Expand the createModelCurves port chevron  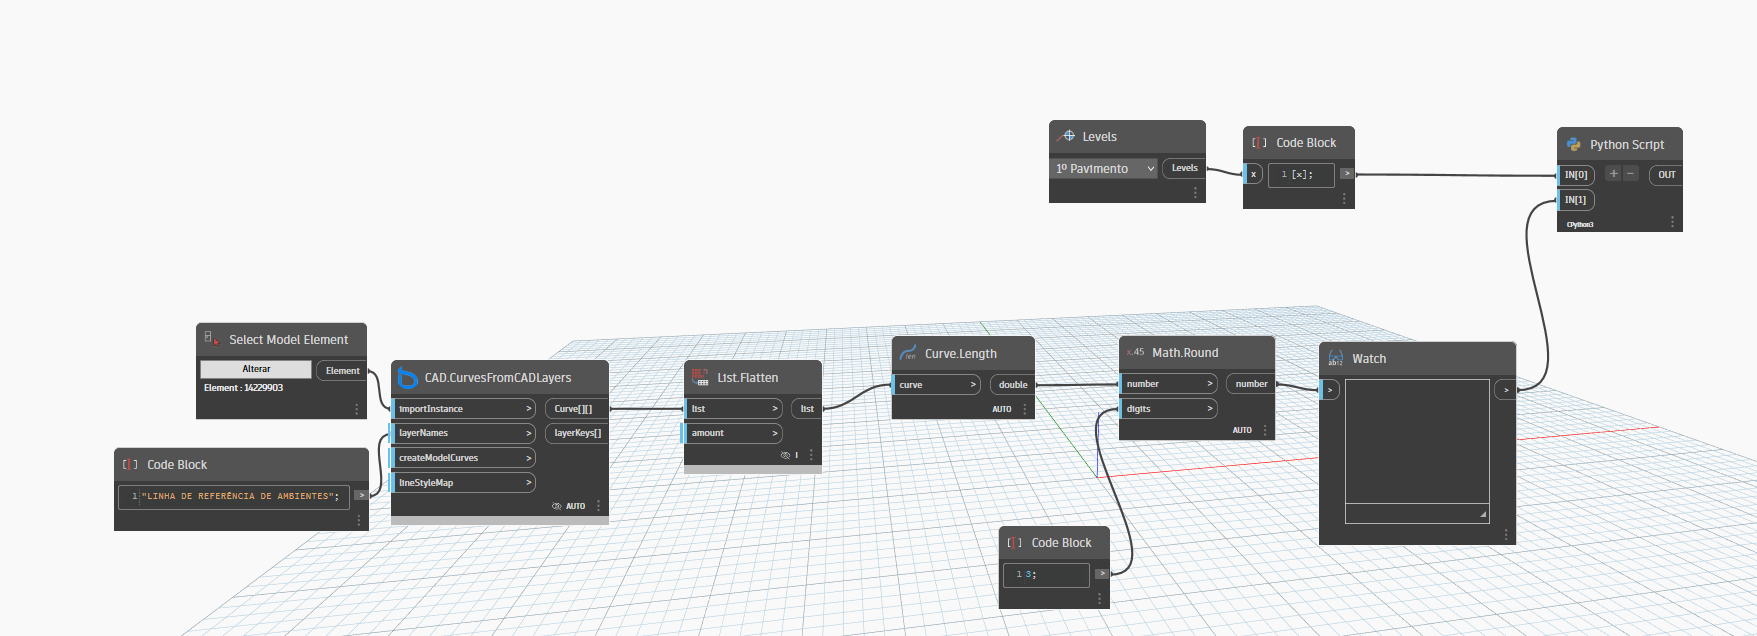click(x=529, y=458)
